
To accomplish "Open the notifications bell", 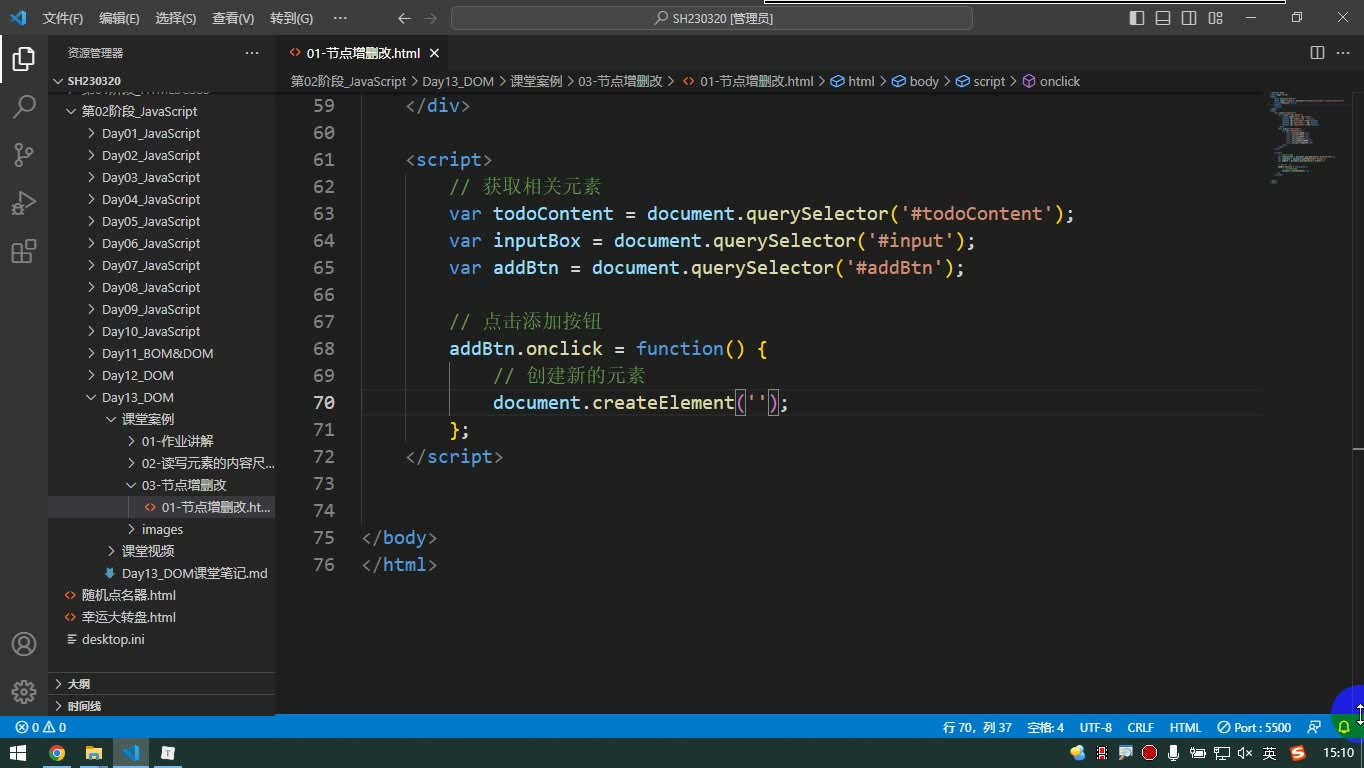I will (1345, 727).
